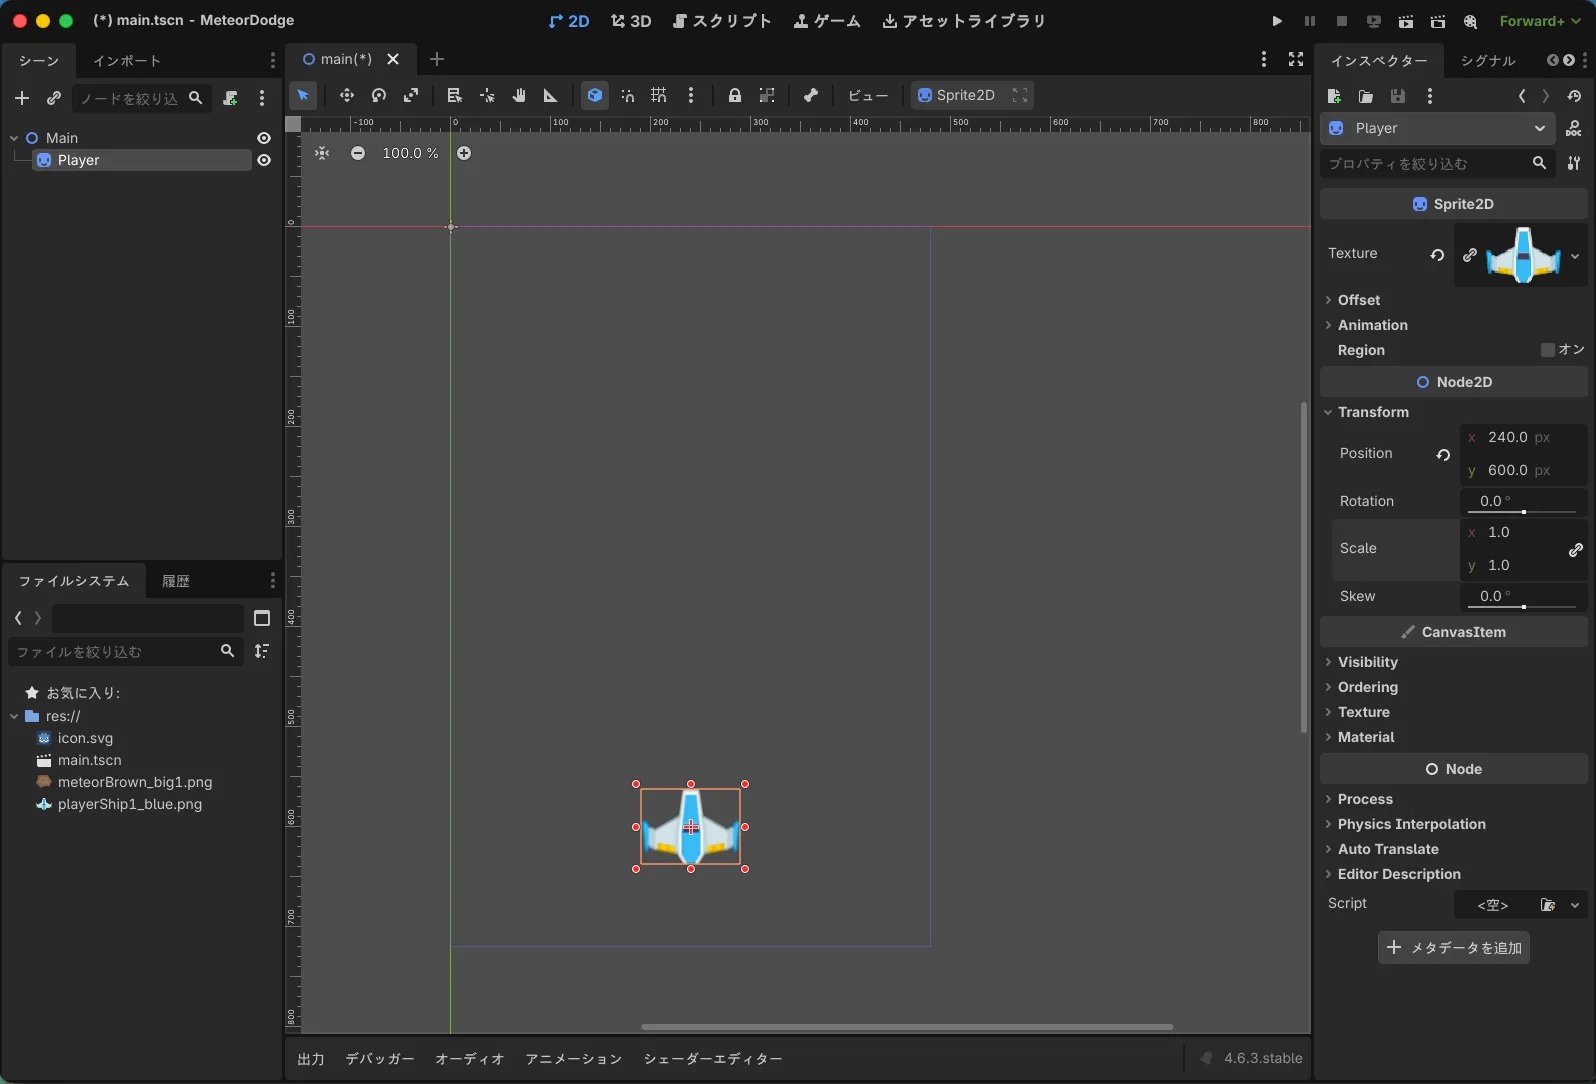Toggle visibility of the Player node

point(264,160)
